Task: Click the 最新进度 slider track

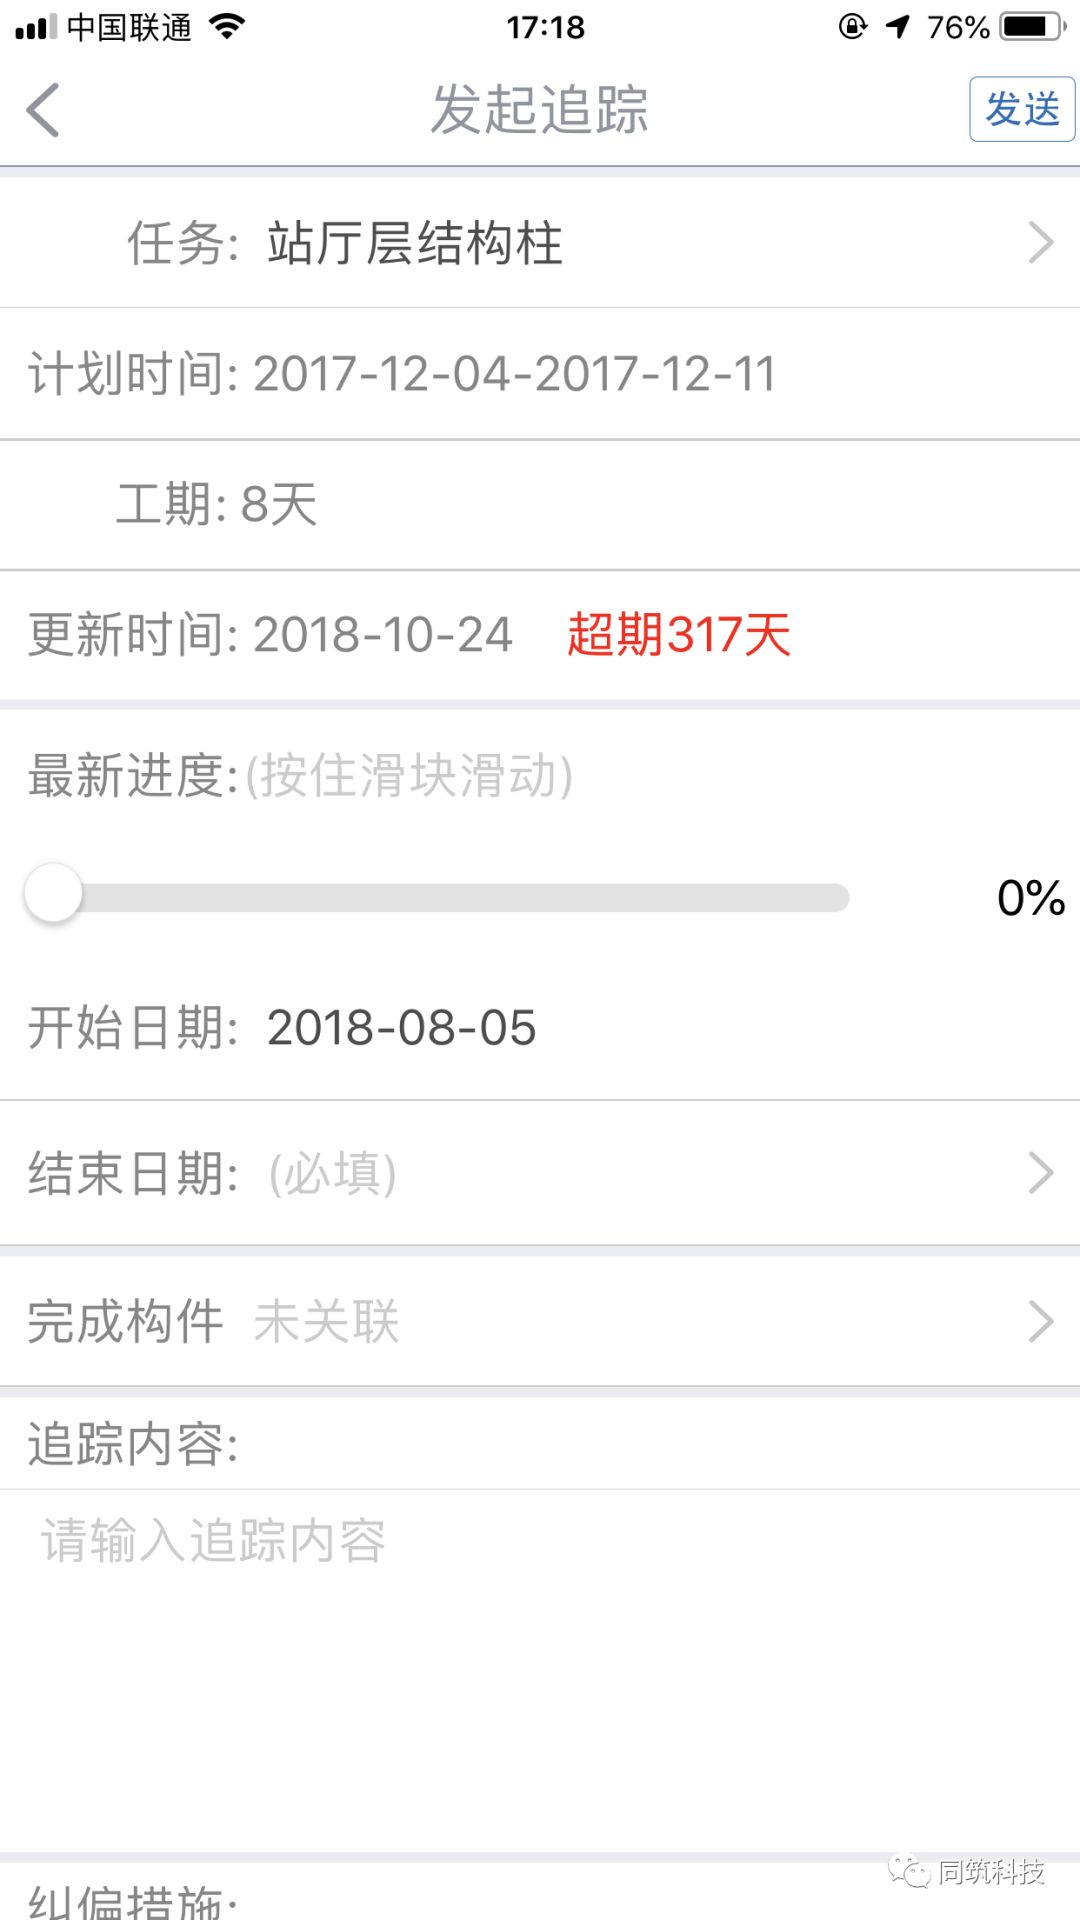Action: point(437,897)
